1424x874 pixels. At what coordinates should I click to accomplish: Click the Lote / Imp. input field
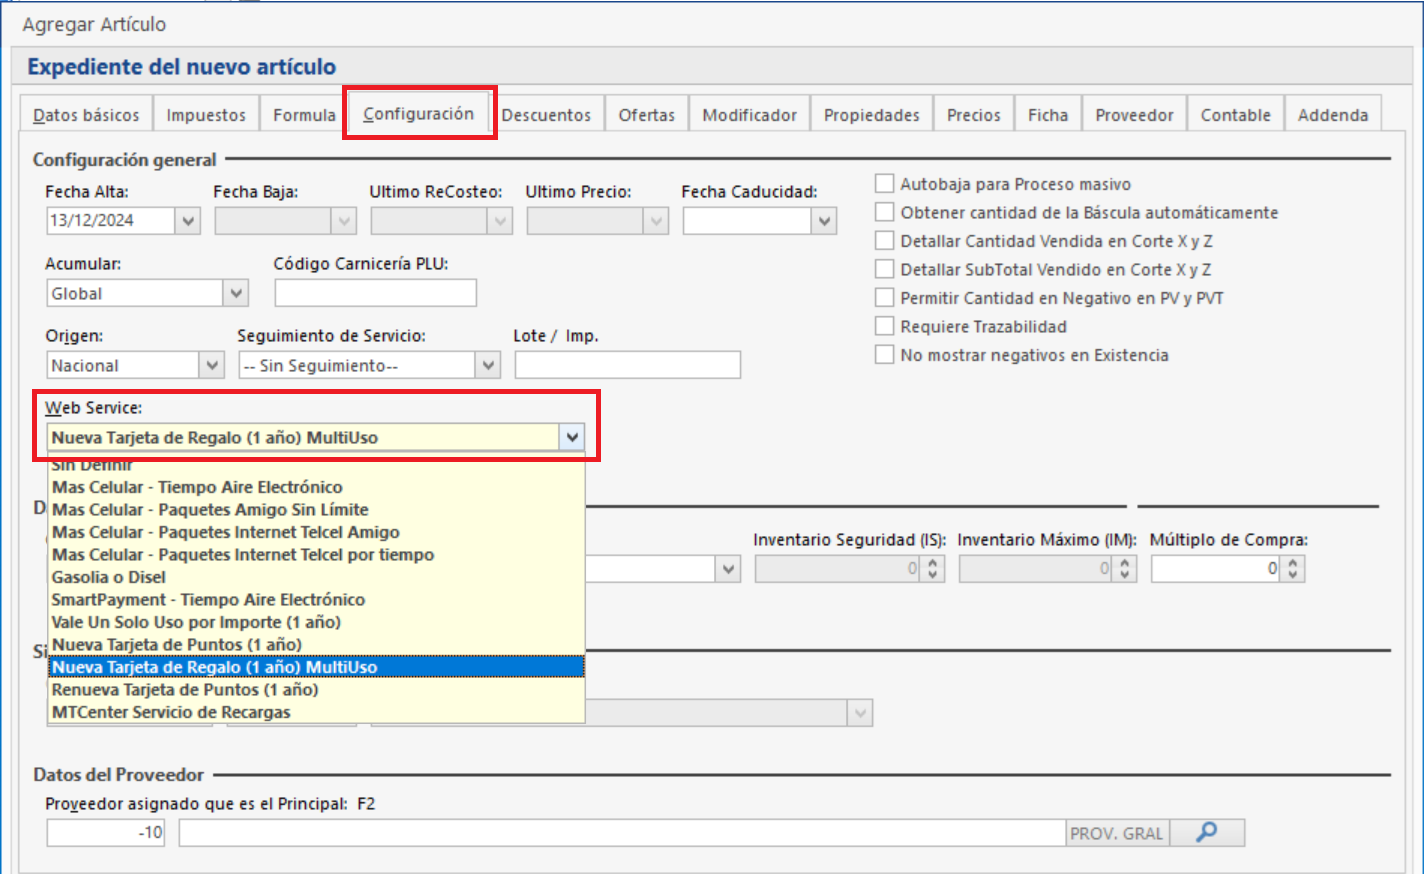[x=628, y=365]
